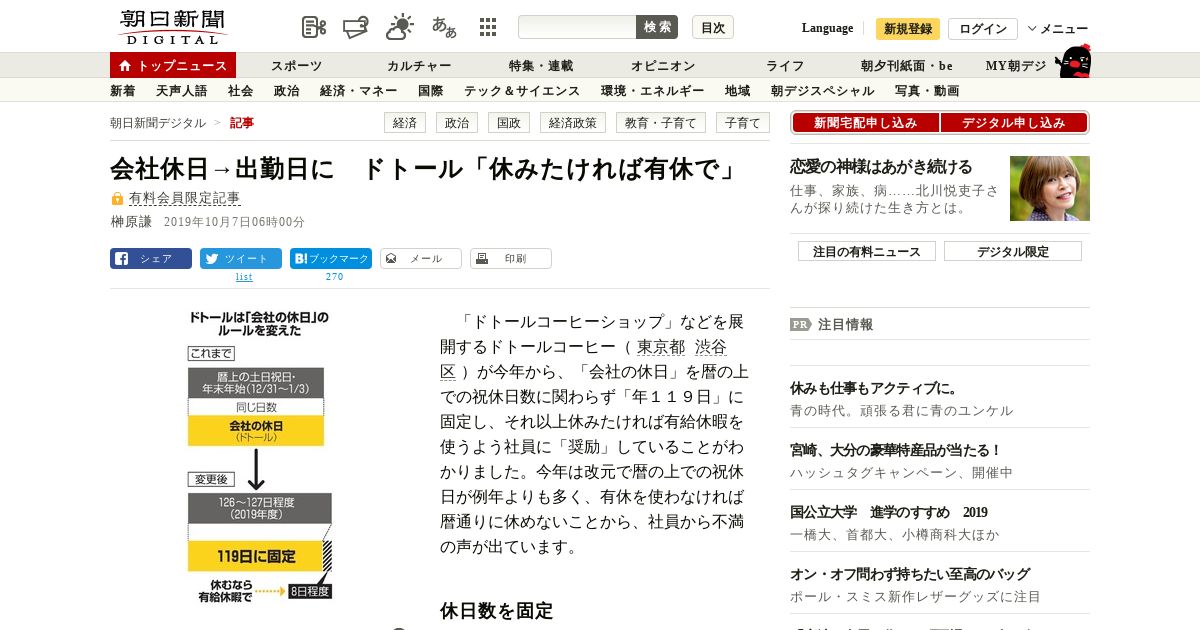Click the lock icon for paid article
The height and width of the screenshot is (630, 1200).
[x=117, y=199]
